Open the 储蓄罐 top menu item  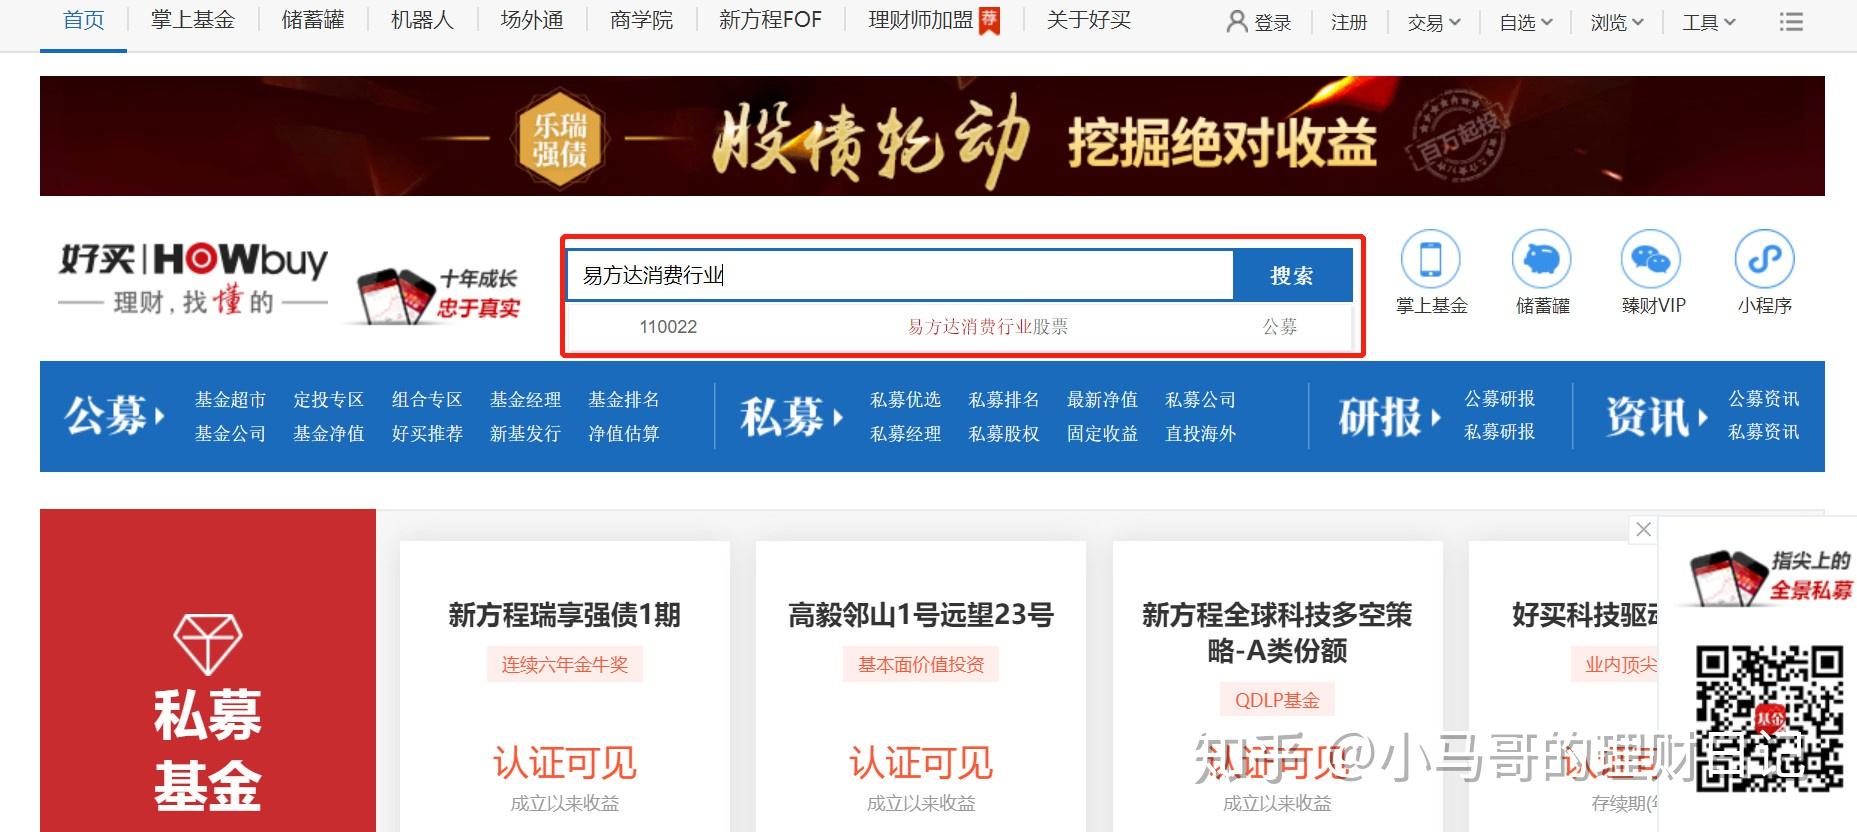point(313,20)
